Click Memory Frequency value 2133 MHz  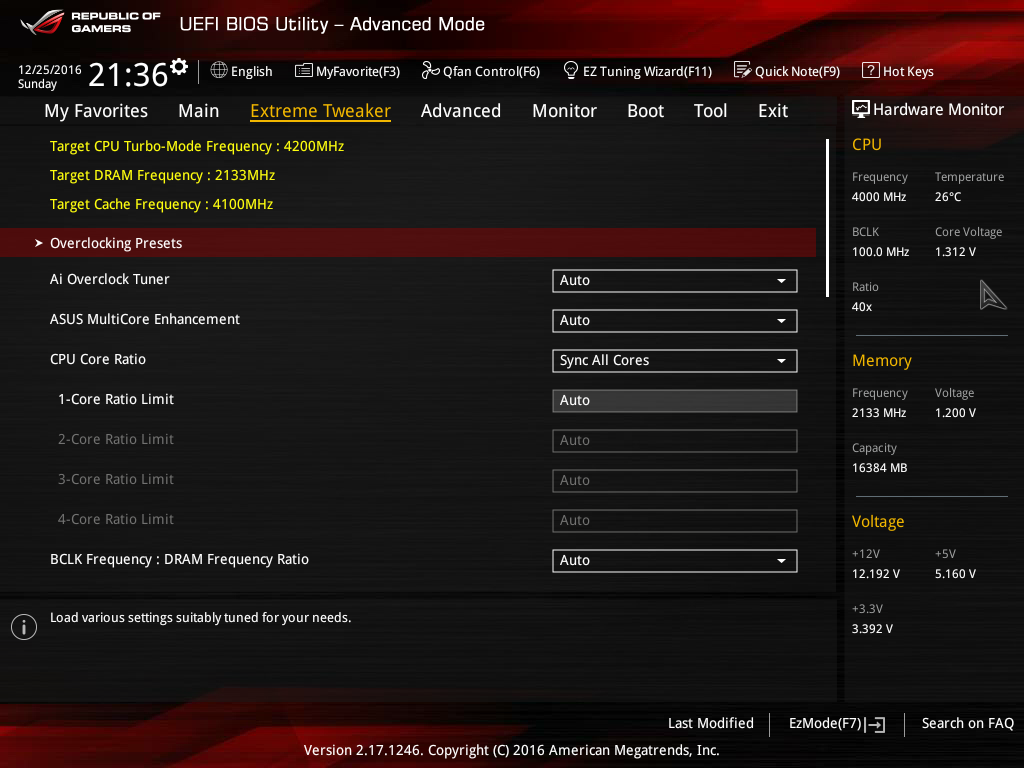[x=879, y=413]
